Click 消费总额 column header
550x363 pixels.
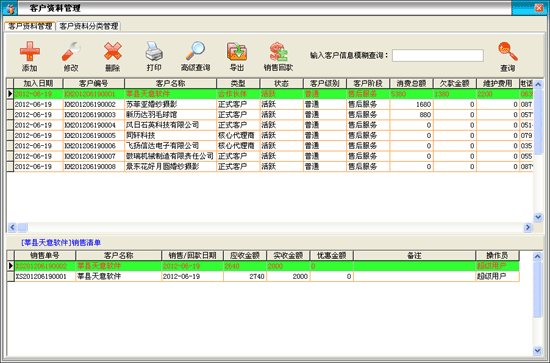[x=411, y=83]
